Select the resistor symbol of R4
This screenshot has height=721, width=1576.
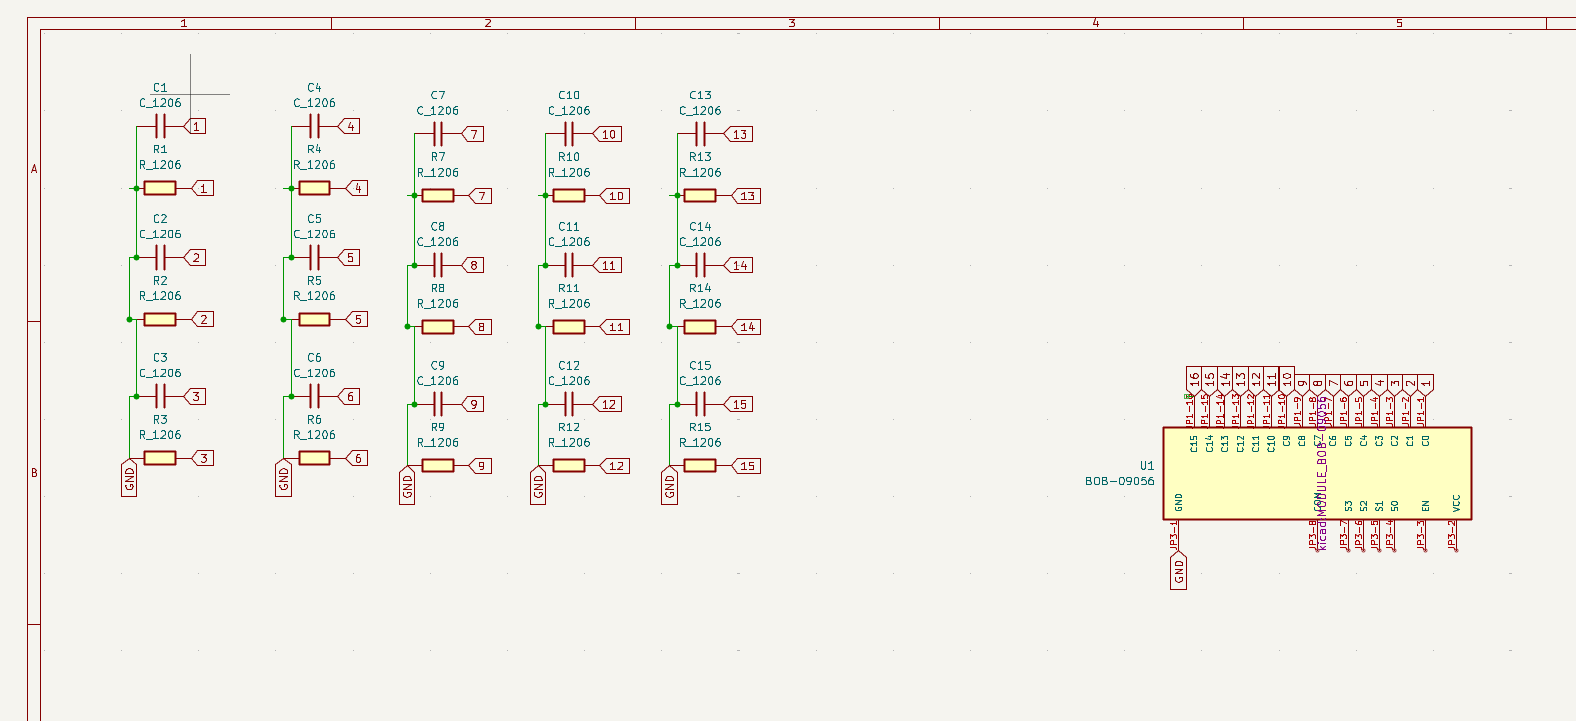pyautogui.click(x=314, y=188)
